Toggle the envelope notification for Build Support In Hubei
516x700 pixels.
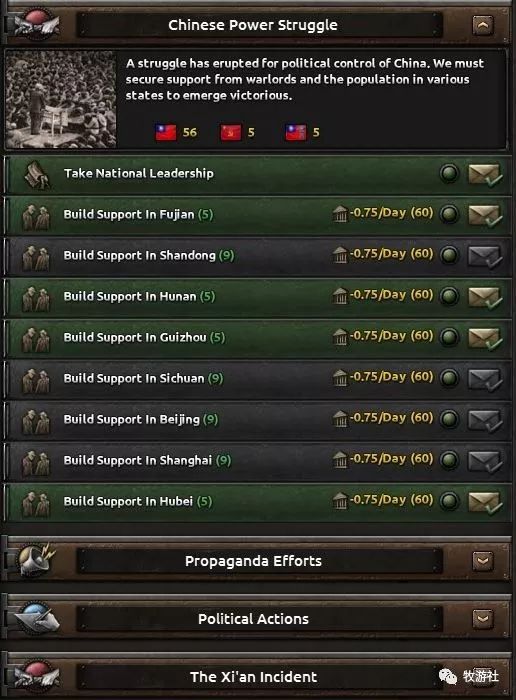(485, 502)
